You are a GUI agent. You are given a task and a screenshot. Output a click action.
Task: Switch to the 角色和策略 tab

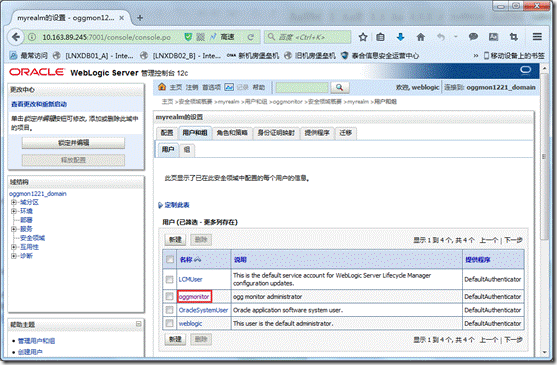(x=232, y=133)
